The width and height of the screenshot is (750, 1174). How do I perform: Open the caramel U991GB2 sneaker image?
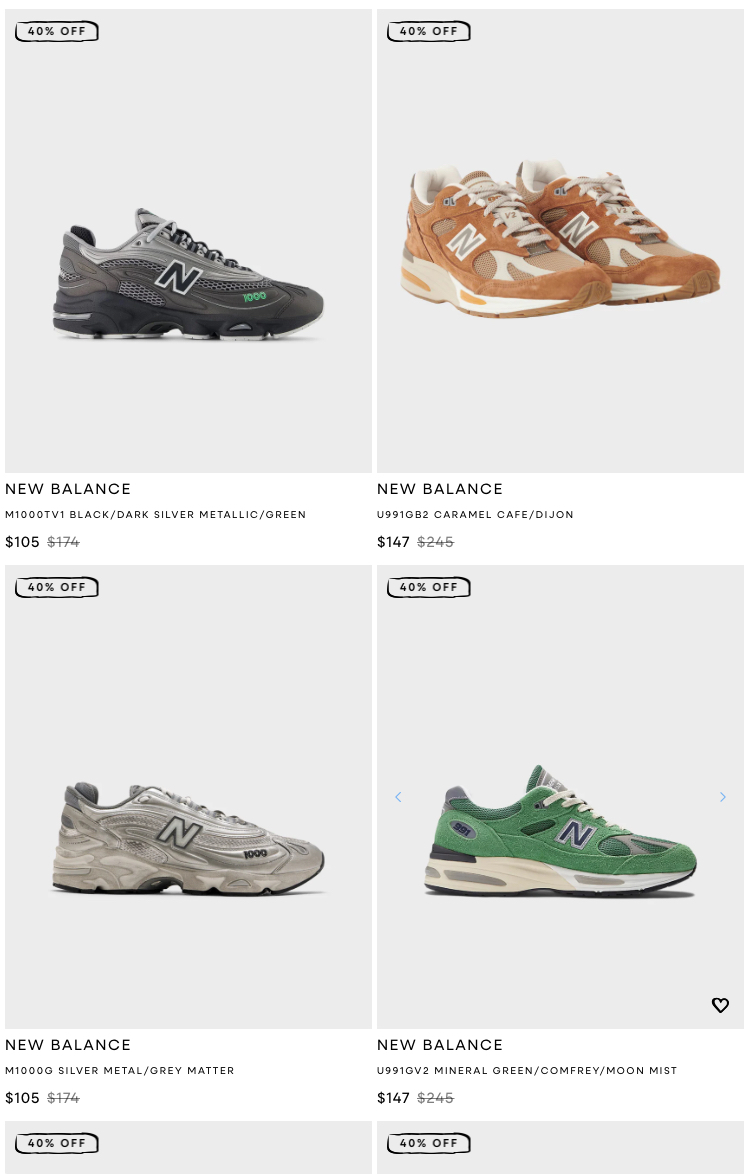[x=560, y=241]
